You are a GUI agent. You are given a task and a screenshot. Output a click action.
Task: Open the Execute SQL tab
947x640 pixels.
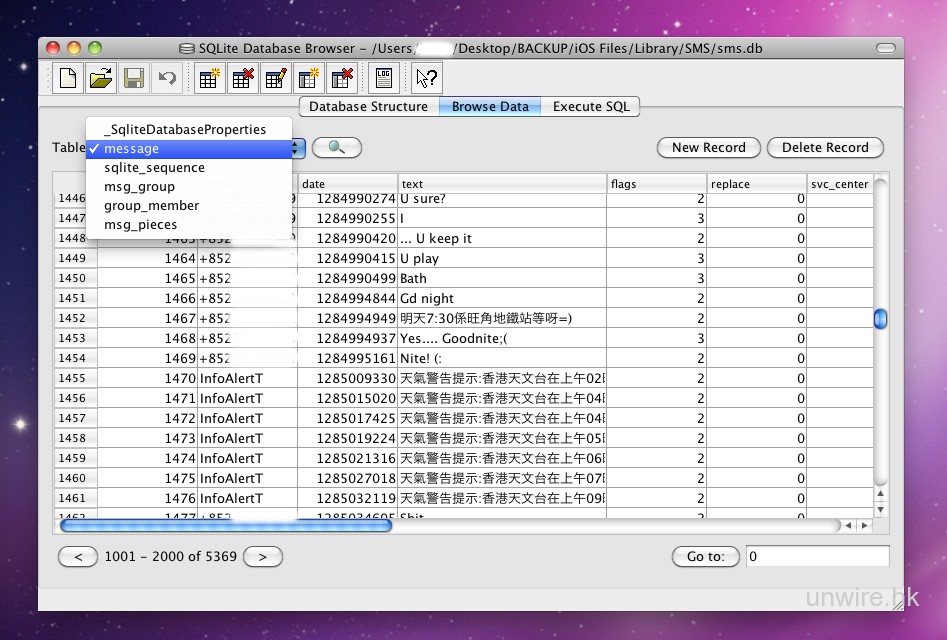click(591, 107)
